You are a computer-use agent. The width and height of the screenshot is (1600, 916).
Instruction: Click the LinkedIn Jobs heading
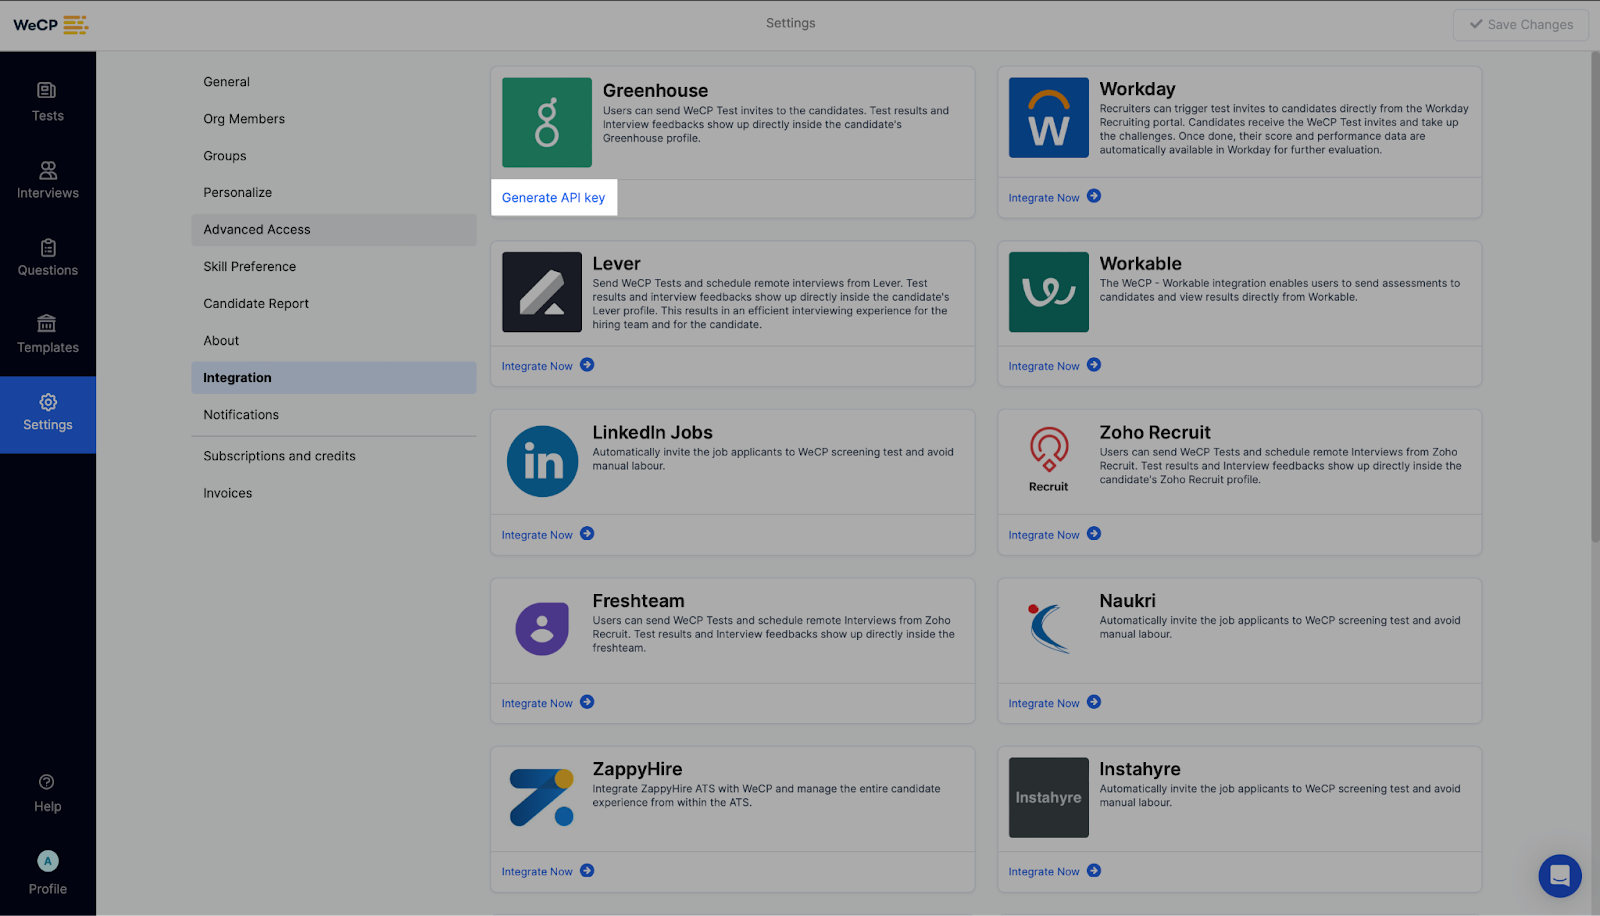pyautogui.click(x=652, y=433)
